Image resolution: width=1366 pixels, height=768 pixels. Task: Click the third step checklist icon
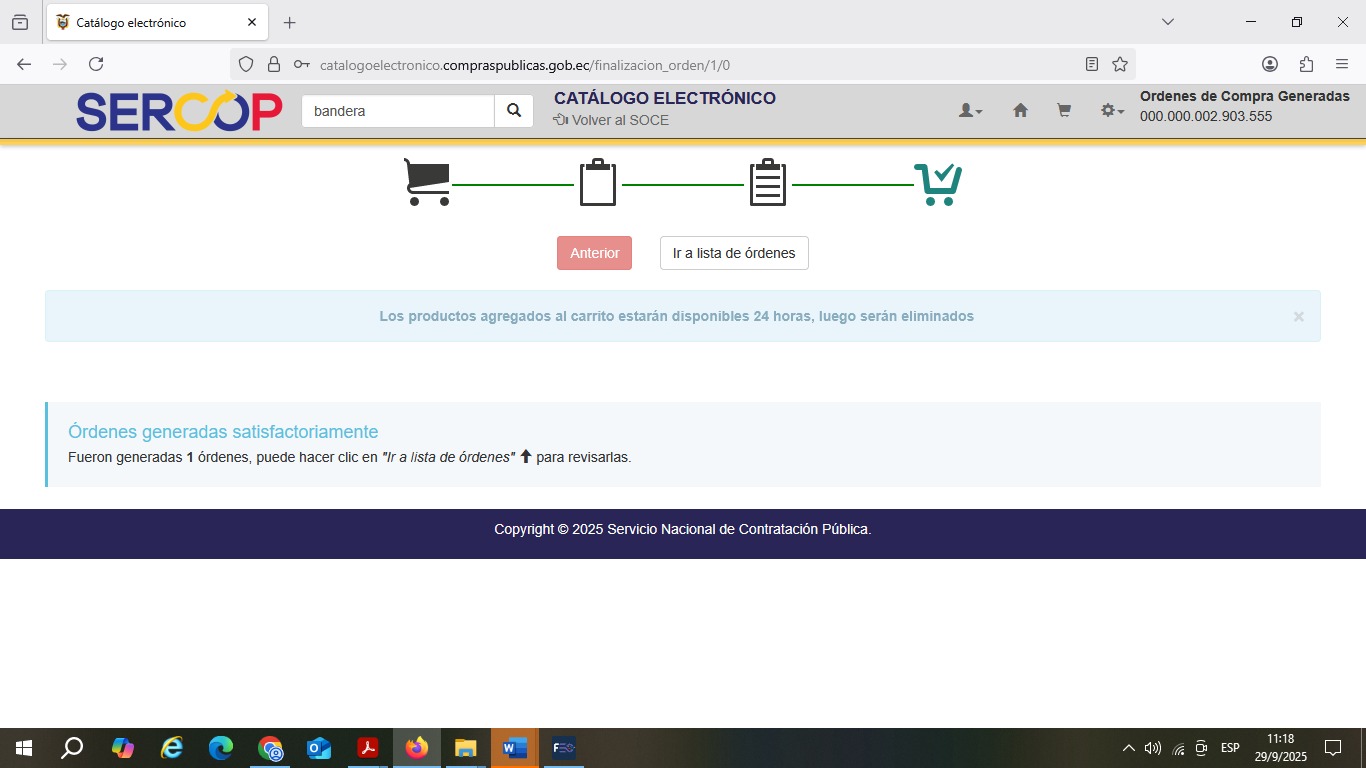[x=768, y=182]
